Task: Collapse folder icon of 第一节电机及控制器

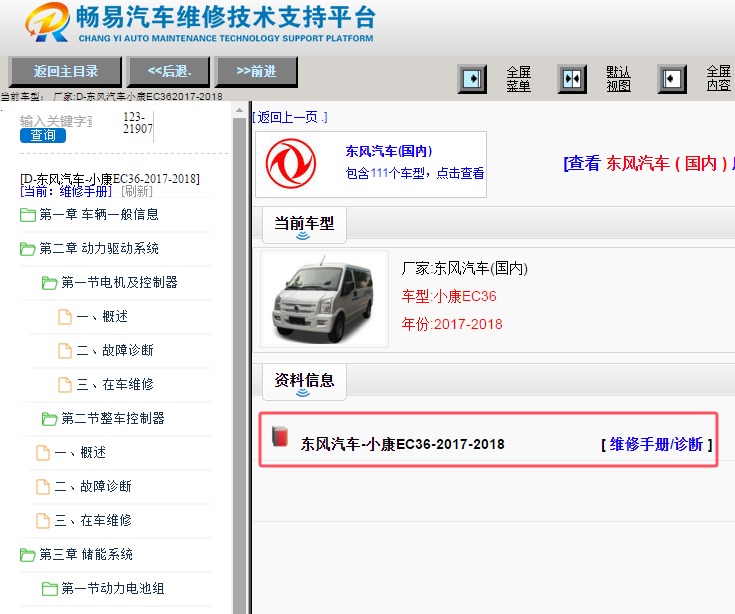Action: click(x=50, y=283)
